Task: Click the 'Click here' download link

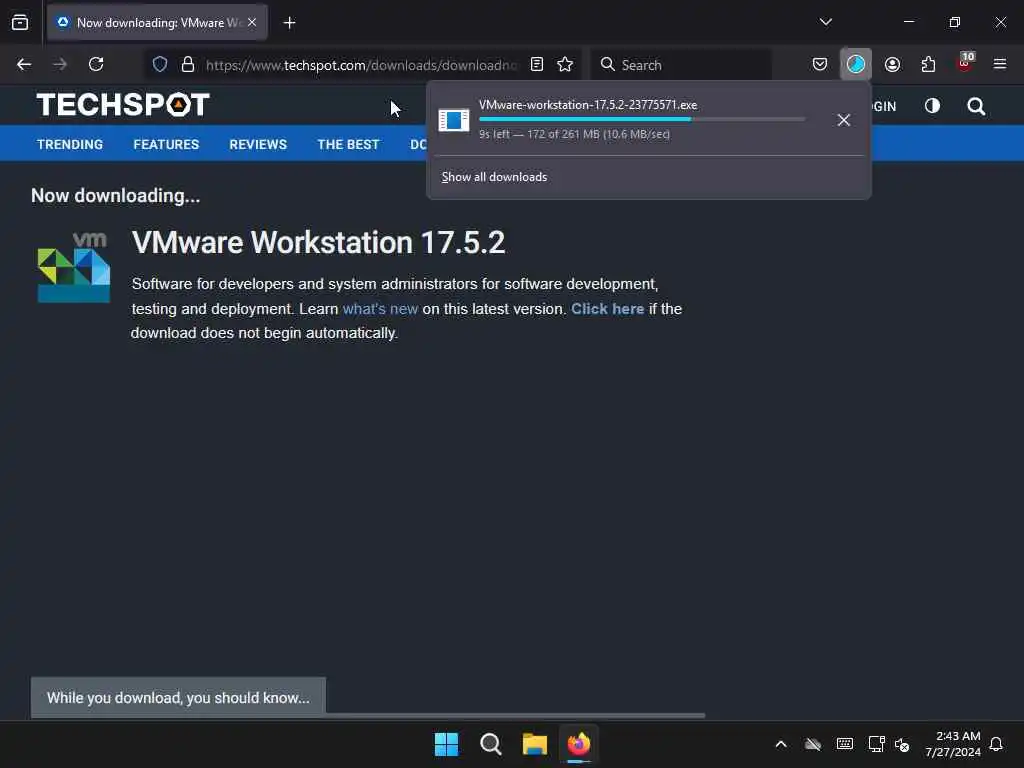Action: (x=607, y=309)
